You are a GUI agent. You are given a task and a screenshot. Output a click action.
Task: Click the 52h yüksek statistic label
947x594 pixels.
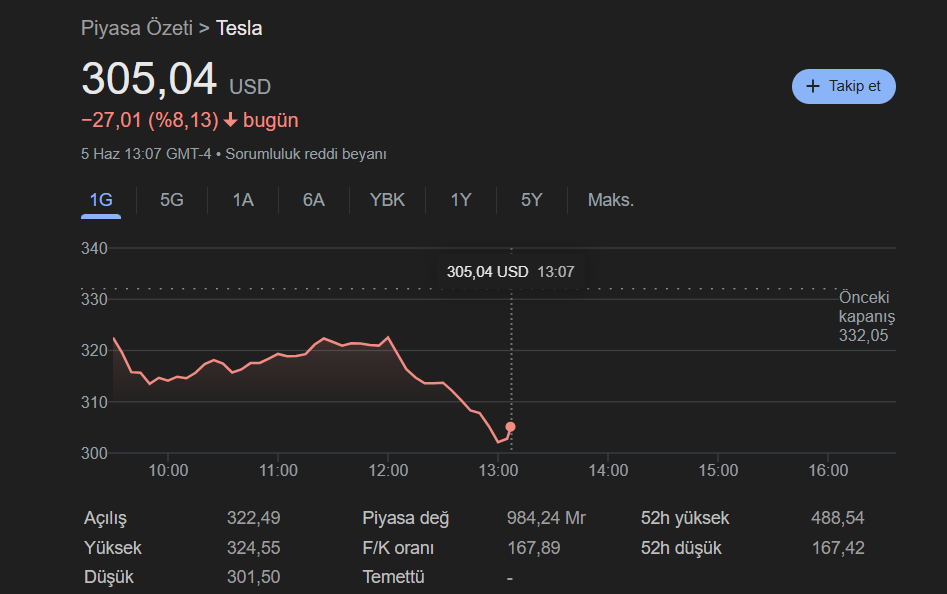(x=685, y=518)
